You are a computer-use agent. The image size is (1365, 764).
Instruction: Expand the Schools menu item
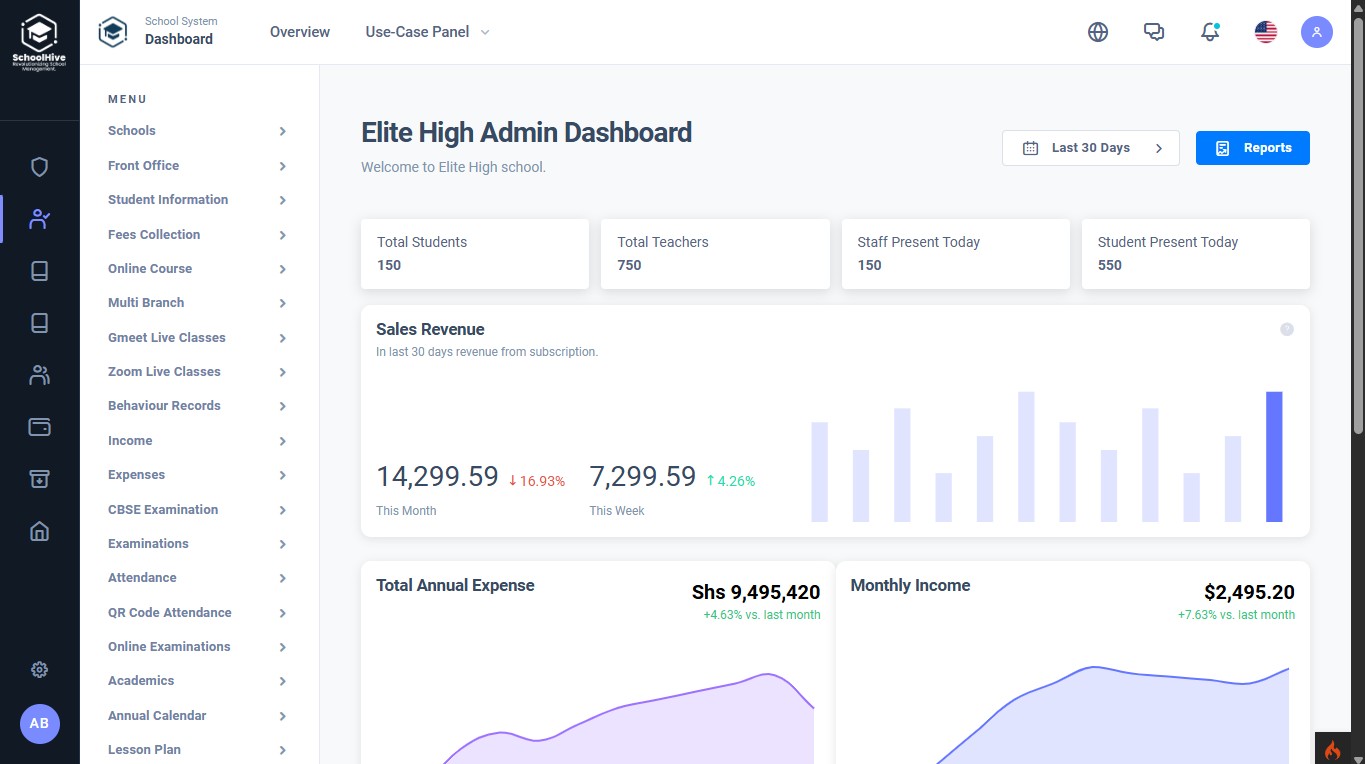coord(197,131)
